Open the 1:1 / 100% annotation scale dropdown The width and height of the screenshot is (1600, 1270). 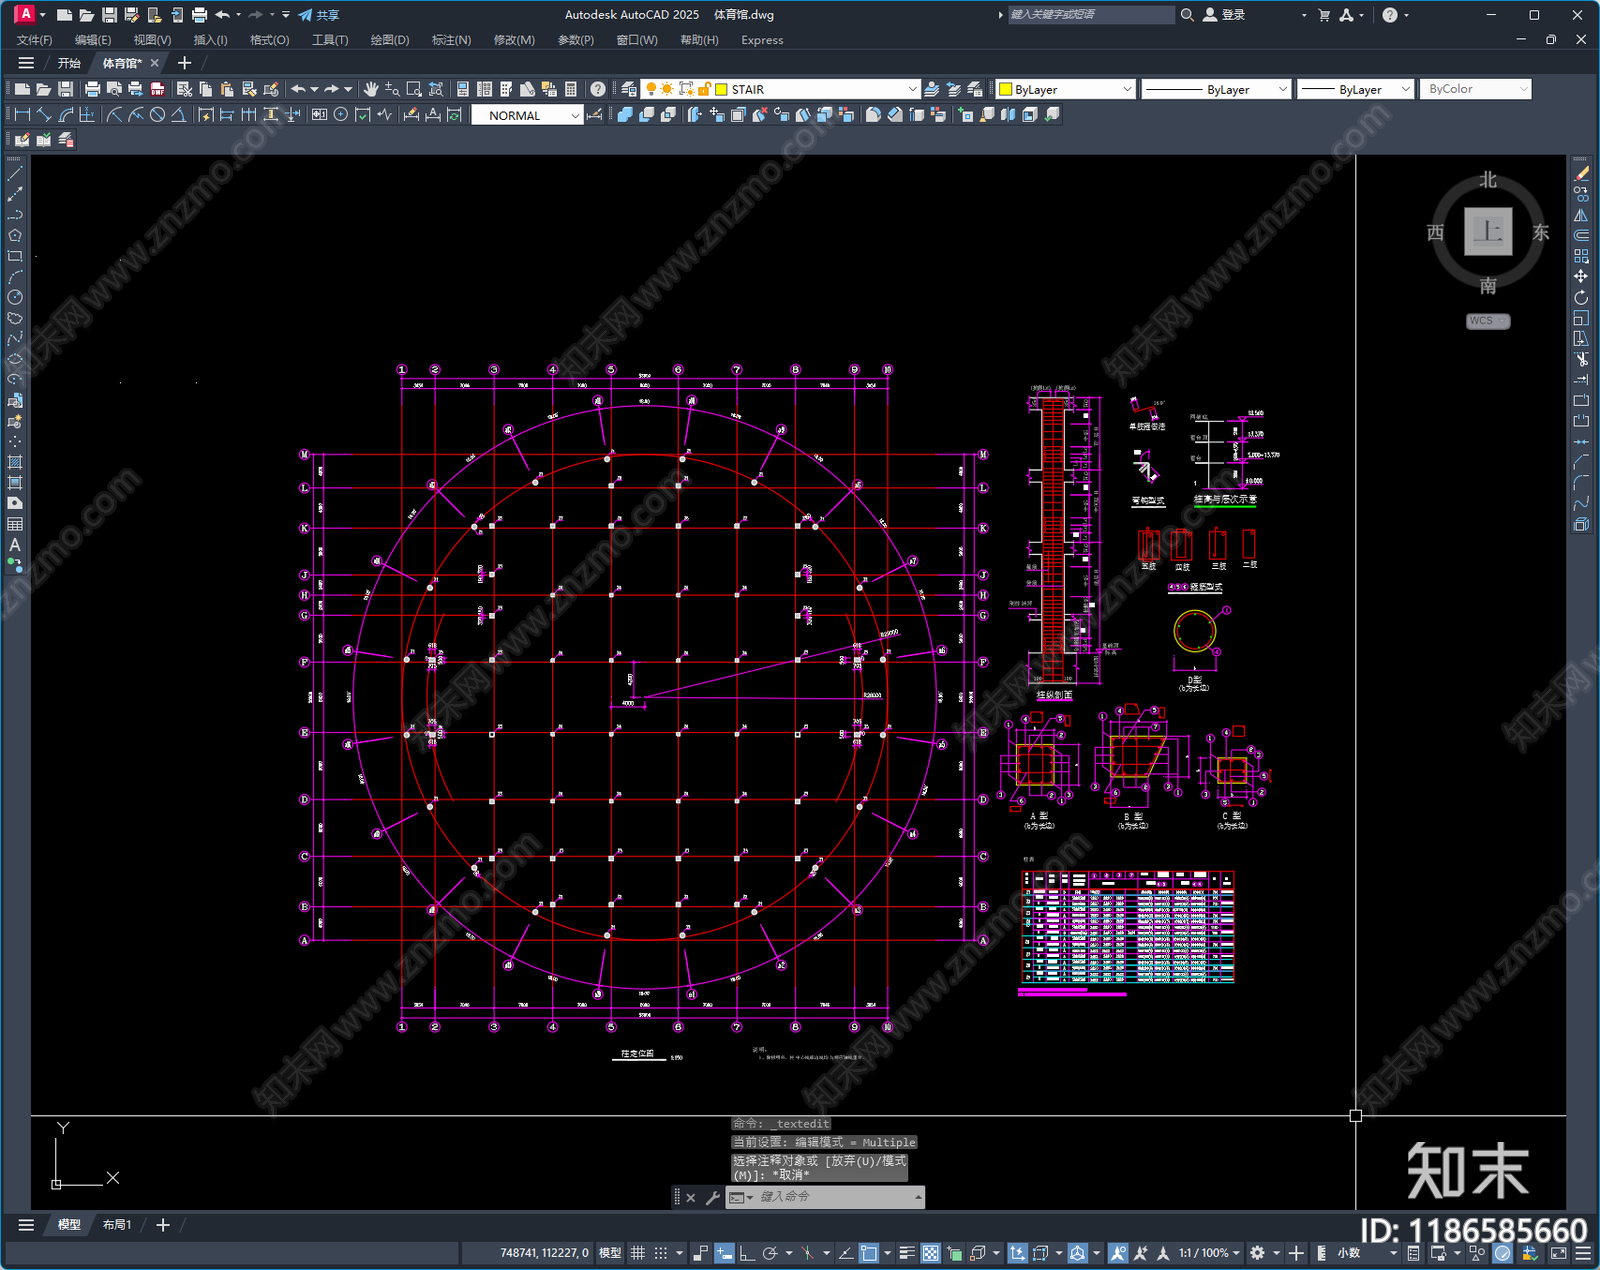pyautogui.click(x=1209, y=1253)
